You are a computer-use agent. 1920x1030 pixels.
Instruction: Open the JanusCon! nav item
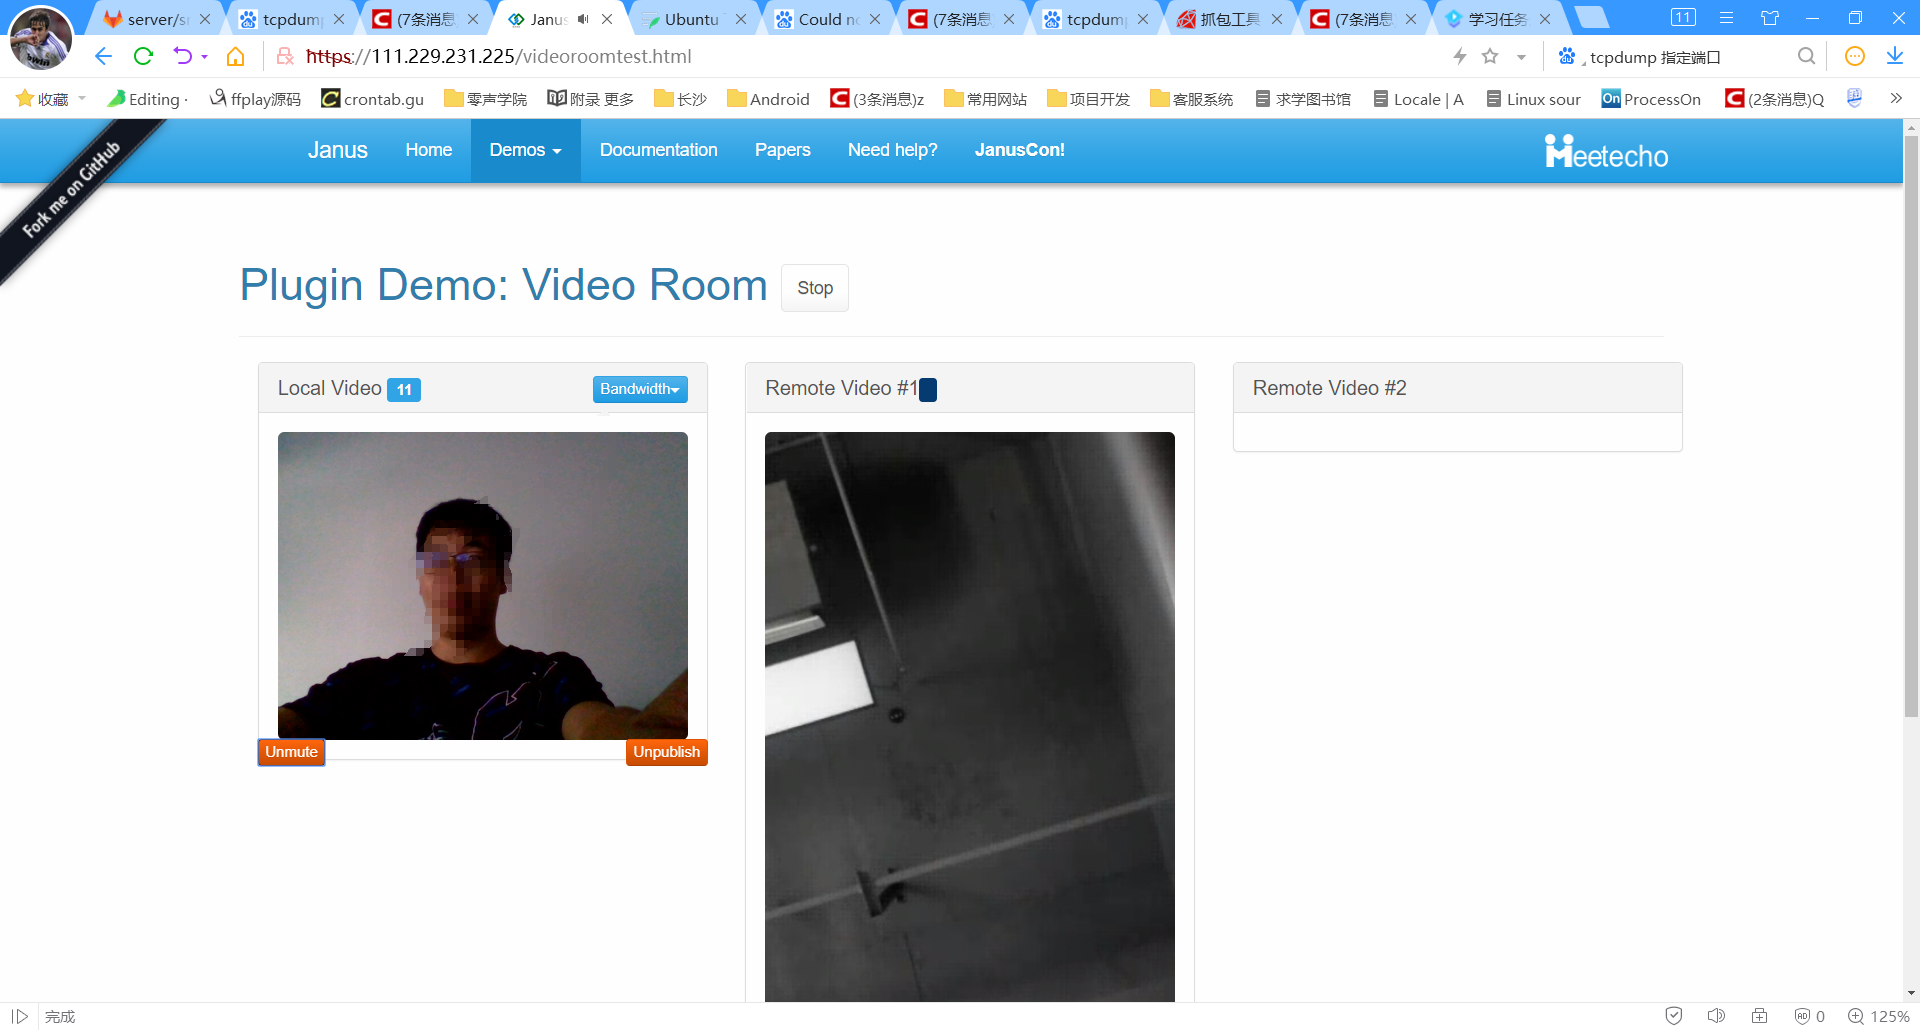pyautogui.click(x=1020, y=150)
